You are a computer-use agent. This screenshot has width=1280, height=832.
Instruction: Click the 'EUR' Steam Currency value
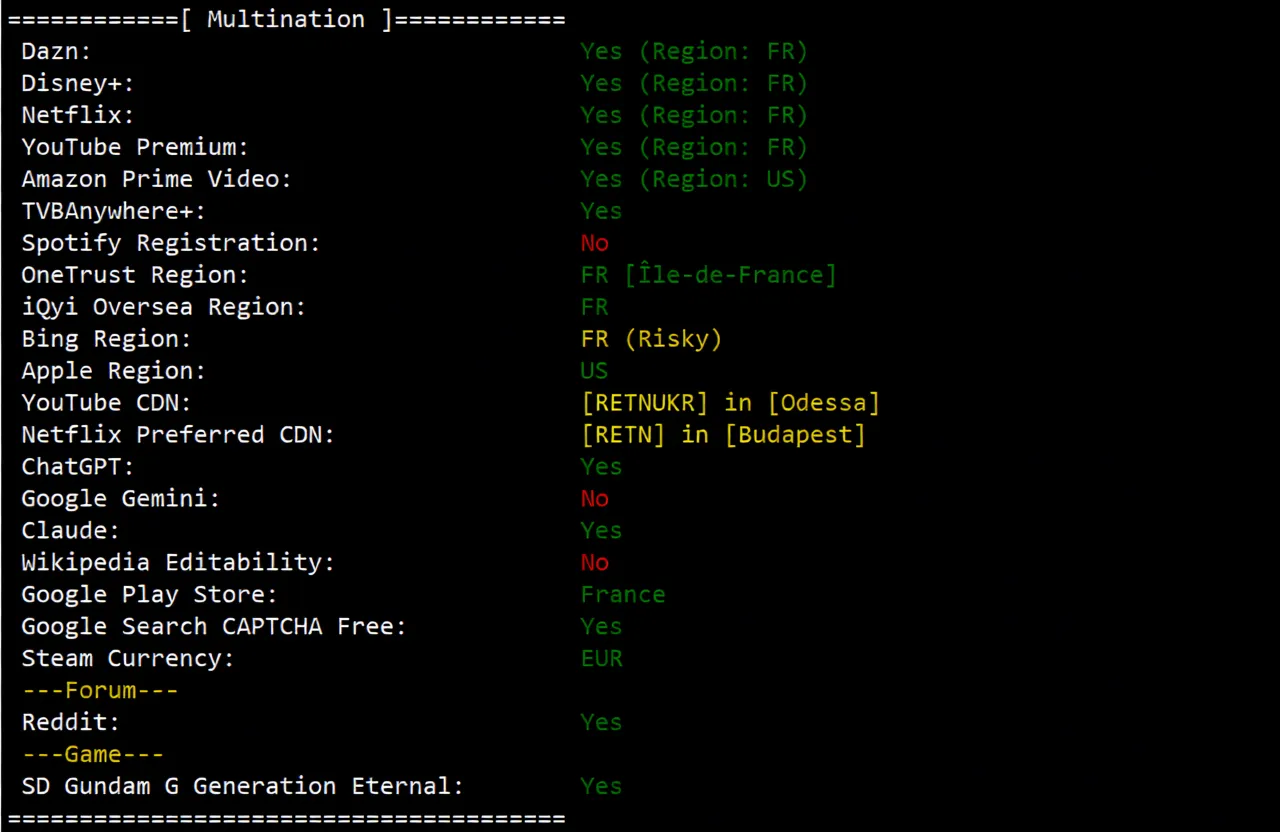coord(601,659)
